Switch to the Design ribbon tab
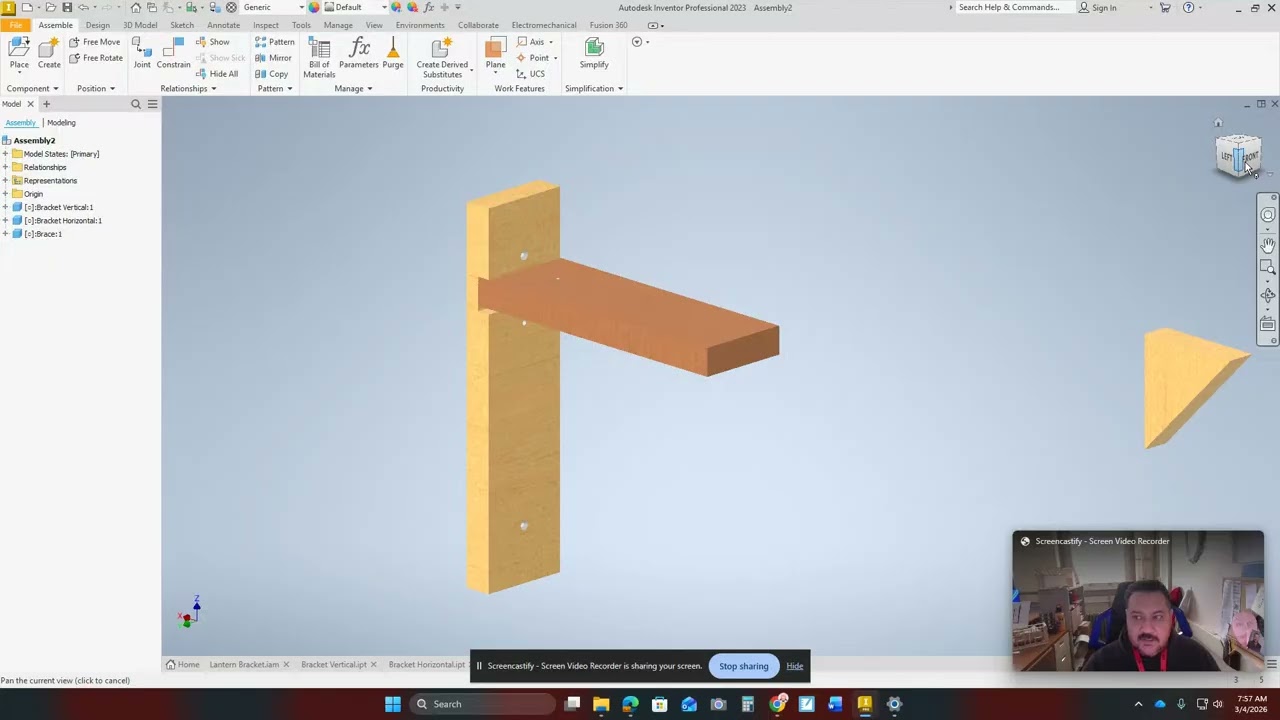Viewport: 1280px width, 720px height. pyautogui.click(x=97, y=25)
